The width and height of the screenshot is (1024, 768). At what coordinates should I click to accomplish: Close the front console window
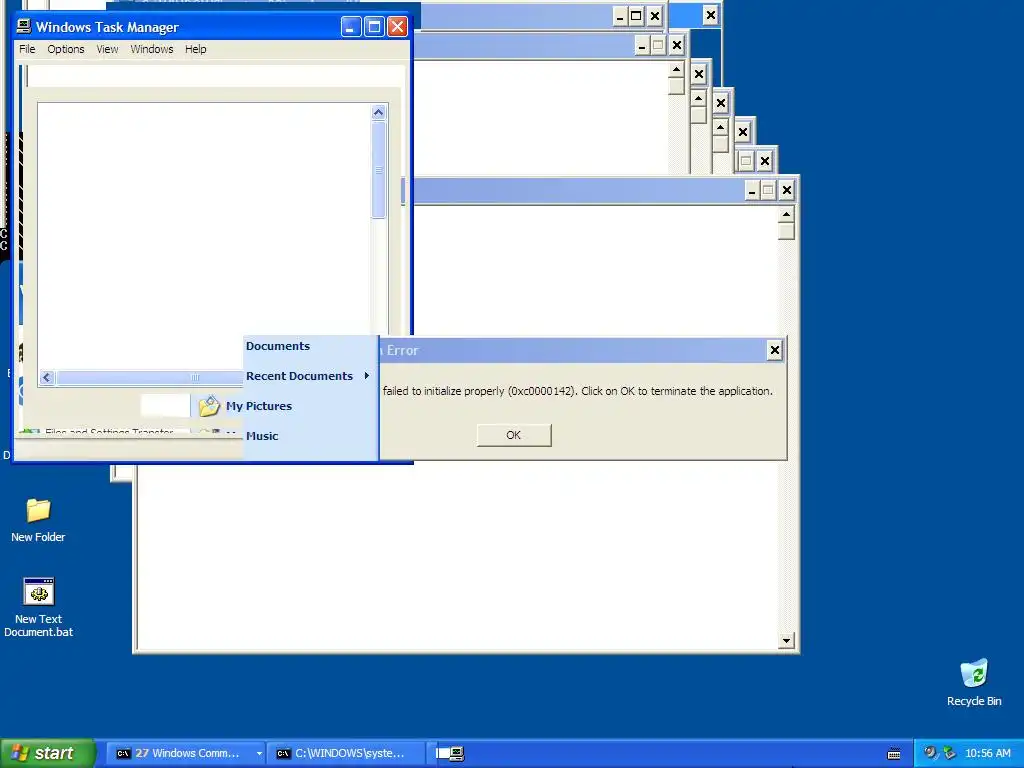787,191
